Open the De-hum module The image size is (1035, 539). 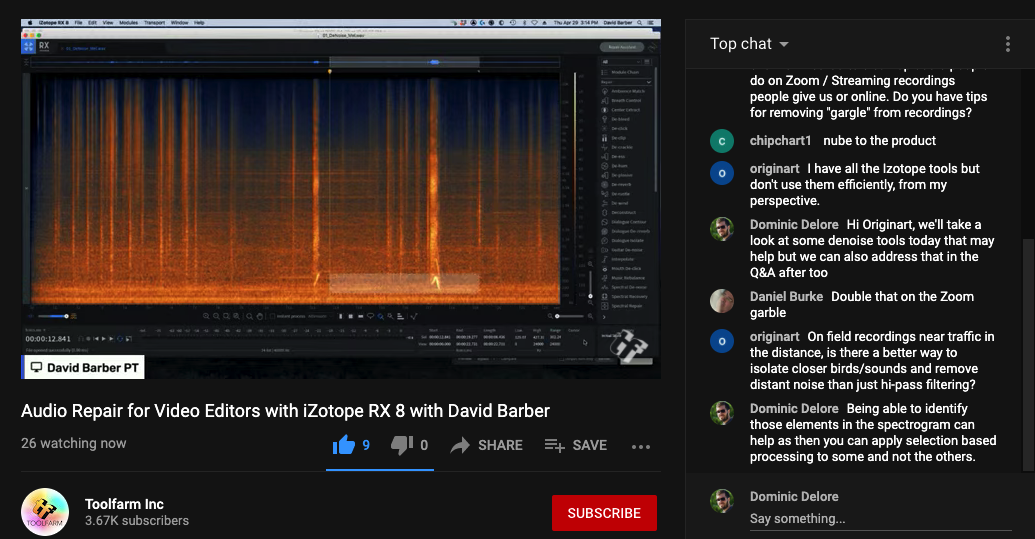point(613,166)
